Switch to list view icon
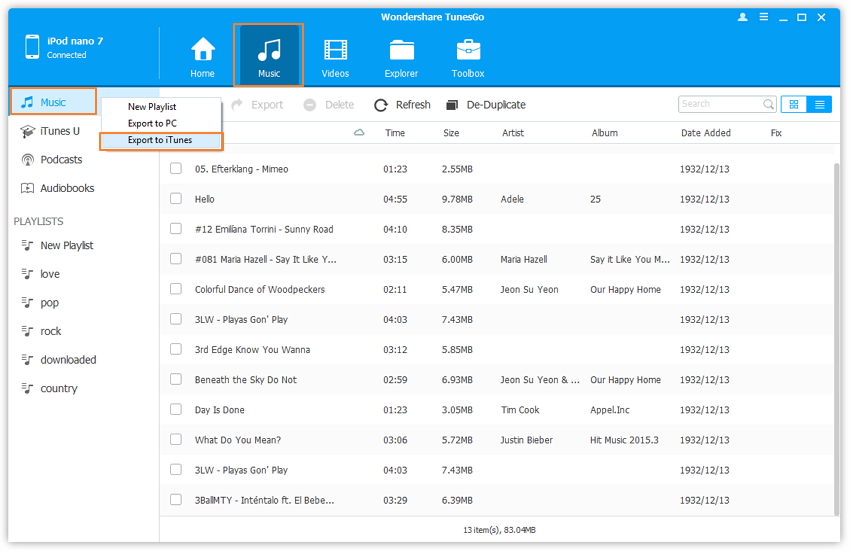 click(x=819, y=104)
